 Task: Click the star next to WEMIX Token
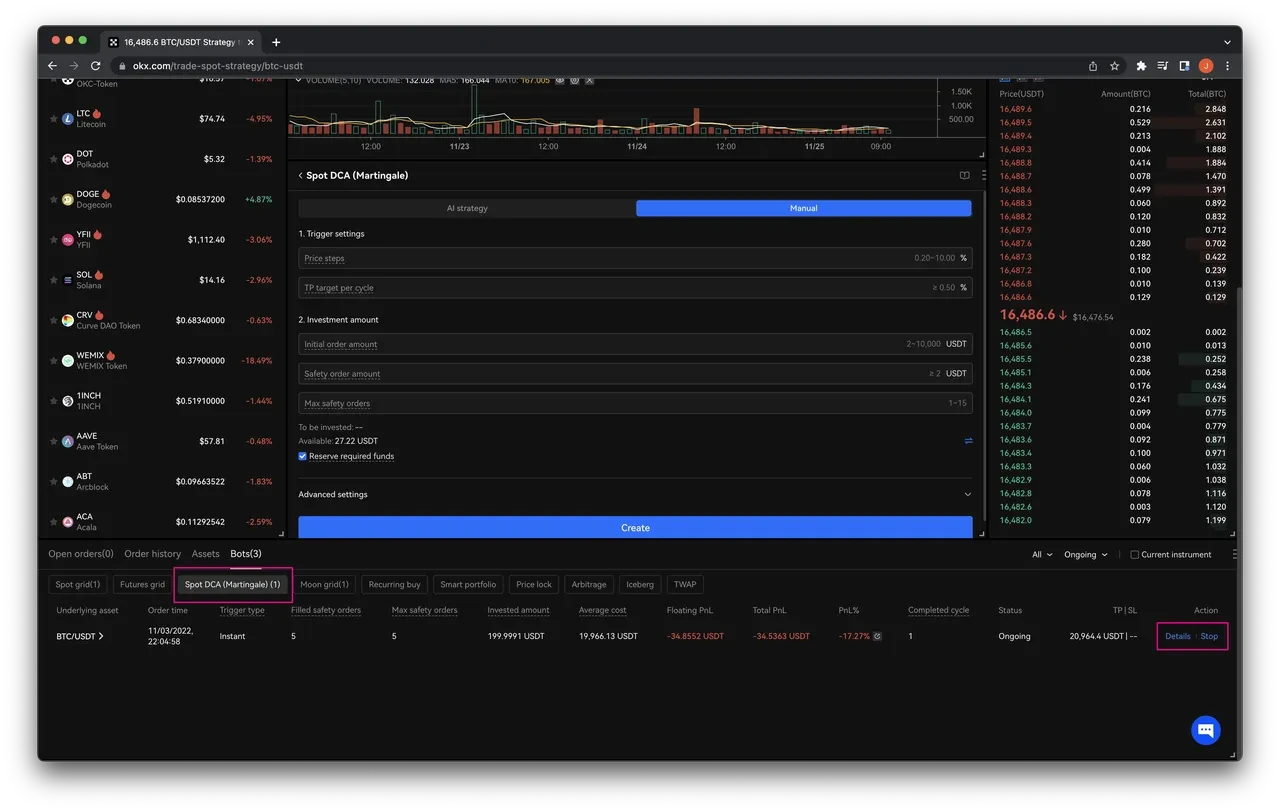pyautogui.click(x=54, y=361)
